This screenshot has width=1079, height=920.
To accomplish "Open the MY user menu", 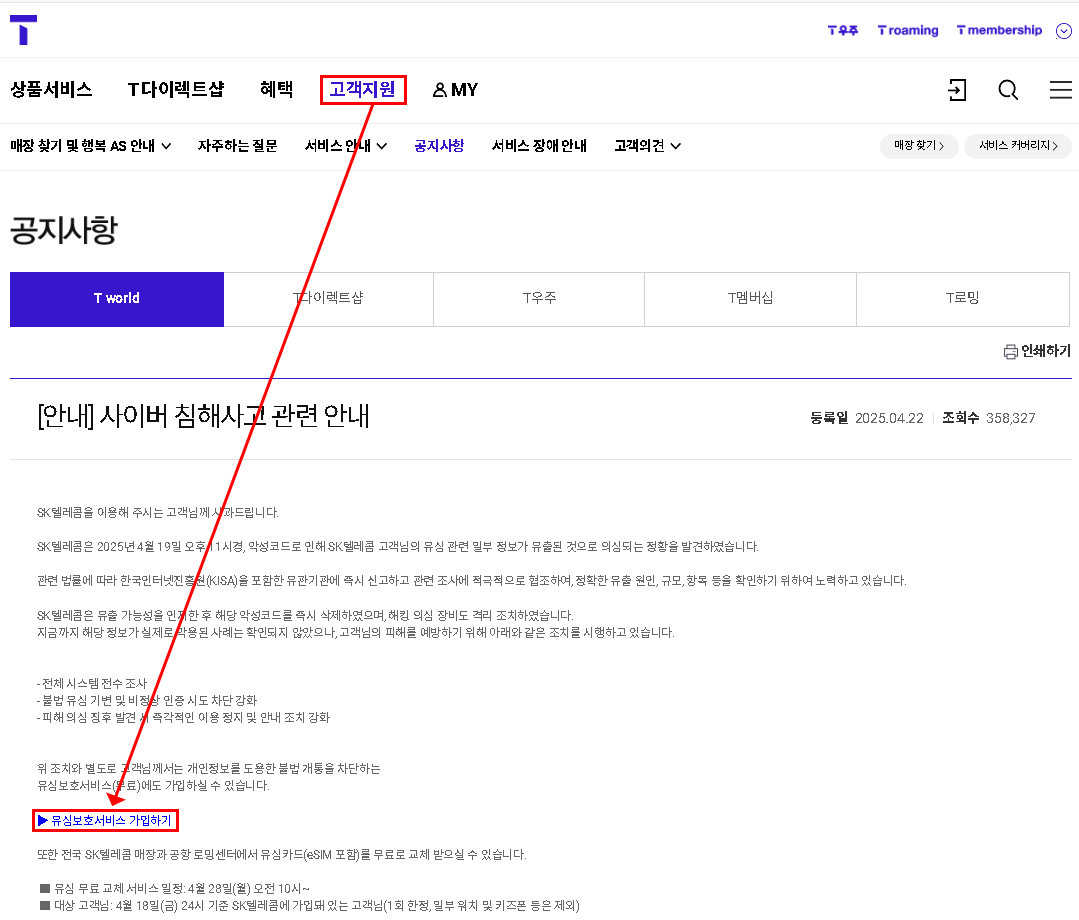I will click(455, 90).
